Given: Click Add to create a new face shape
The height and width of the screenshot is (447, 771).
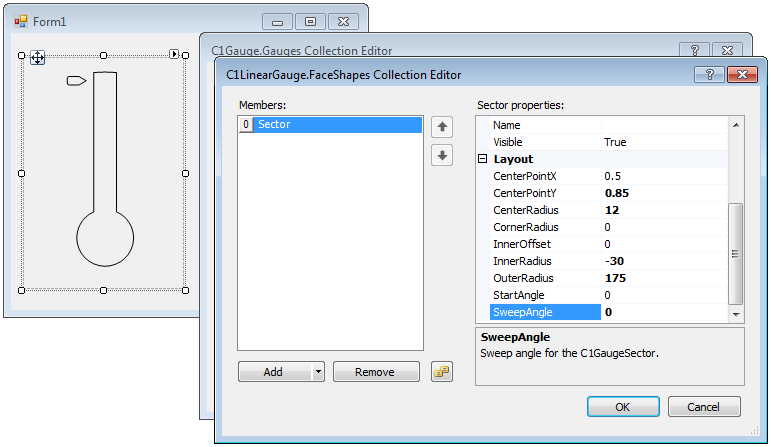Looking at the screenshot, I should 275,372.
